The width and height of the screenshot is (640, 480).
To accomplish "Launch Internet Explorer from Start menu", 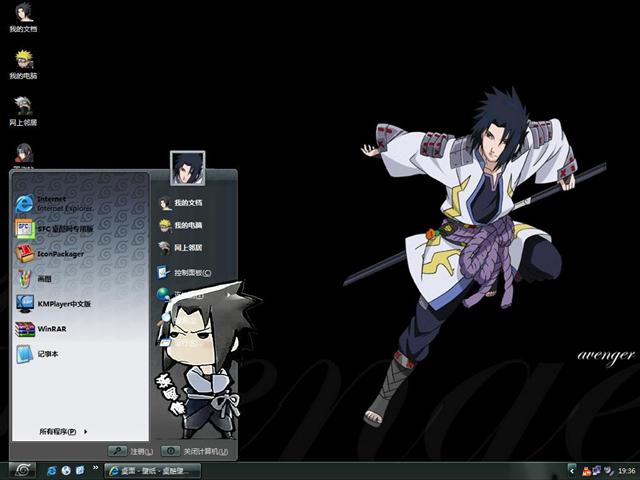I will pyautogui.click(x=54, y=203).
